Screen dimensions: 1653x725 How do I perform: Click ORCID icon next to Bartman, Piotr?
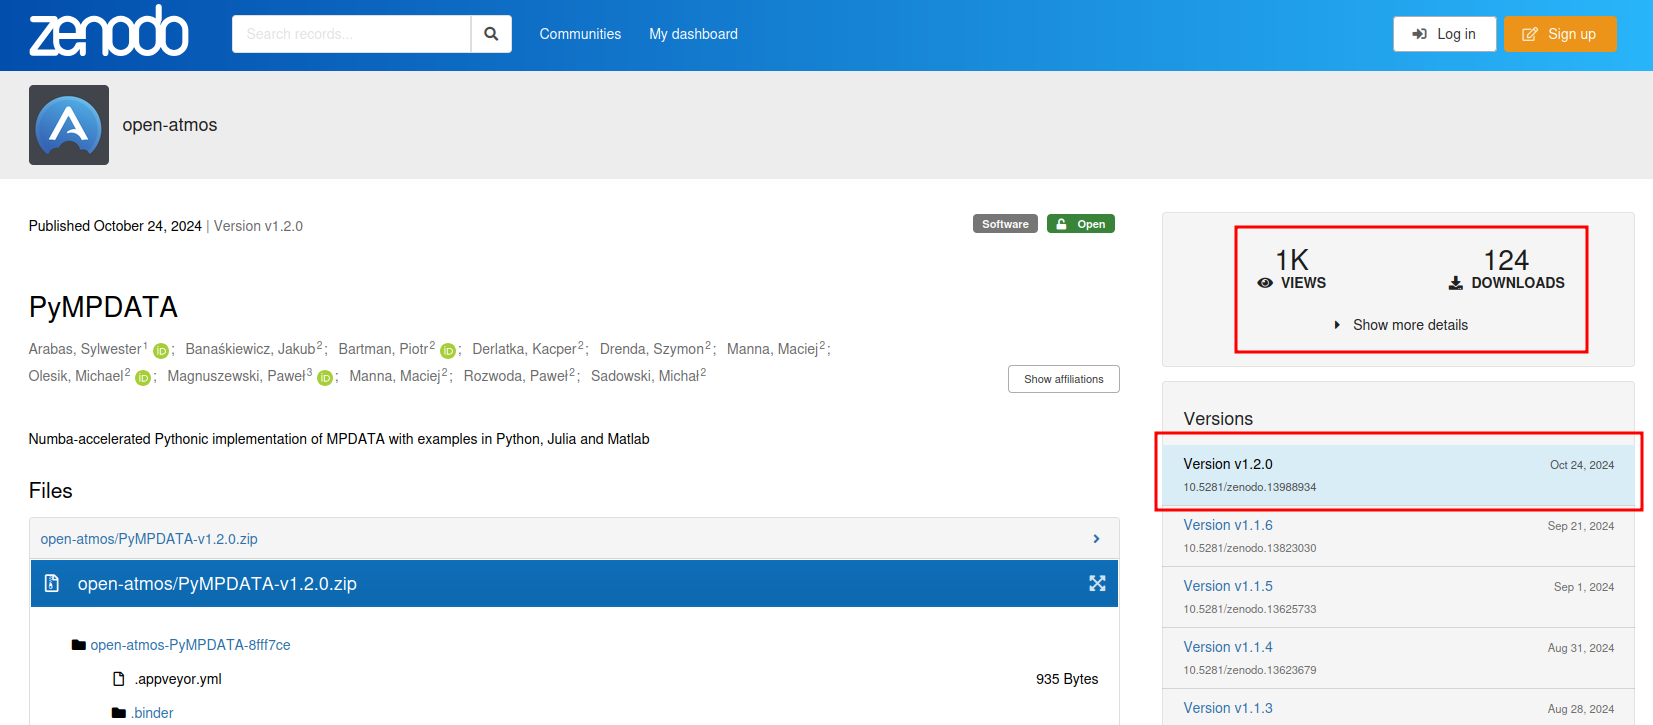click(448, 351)
